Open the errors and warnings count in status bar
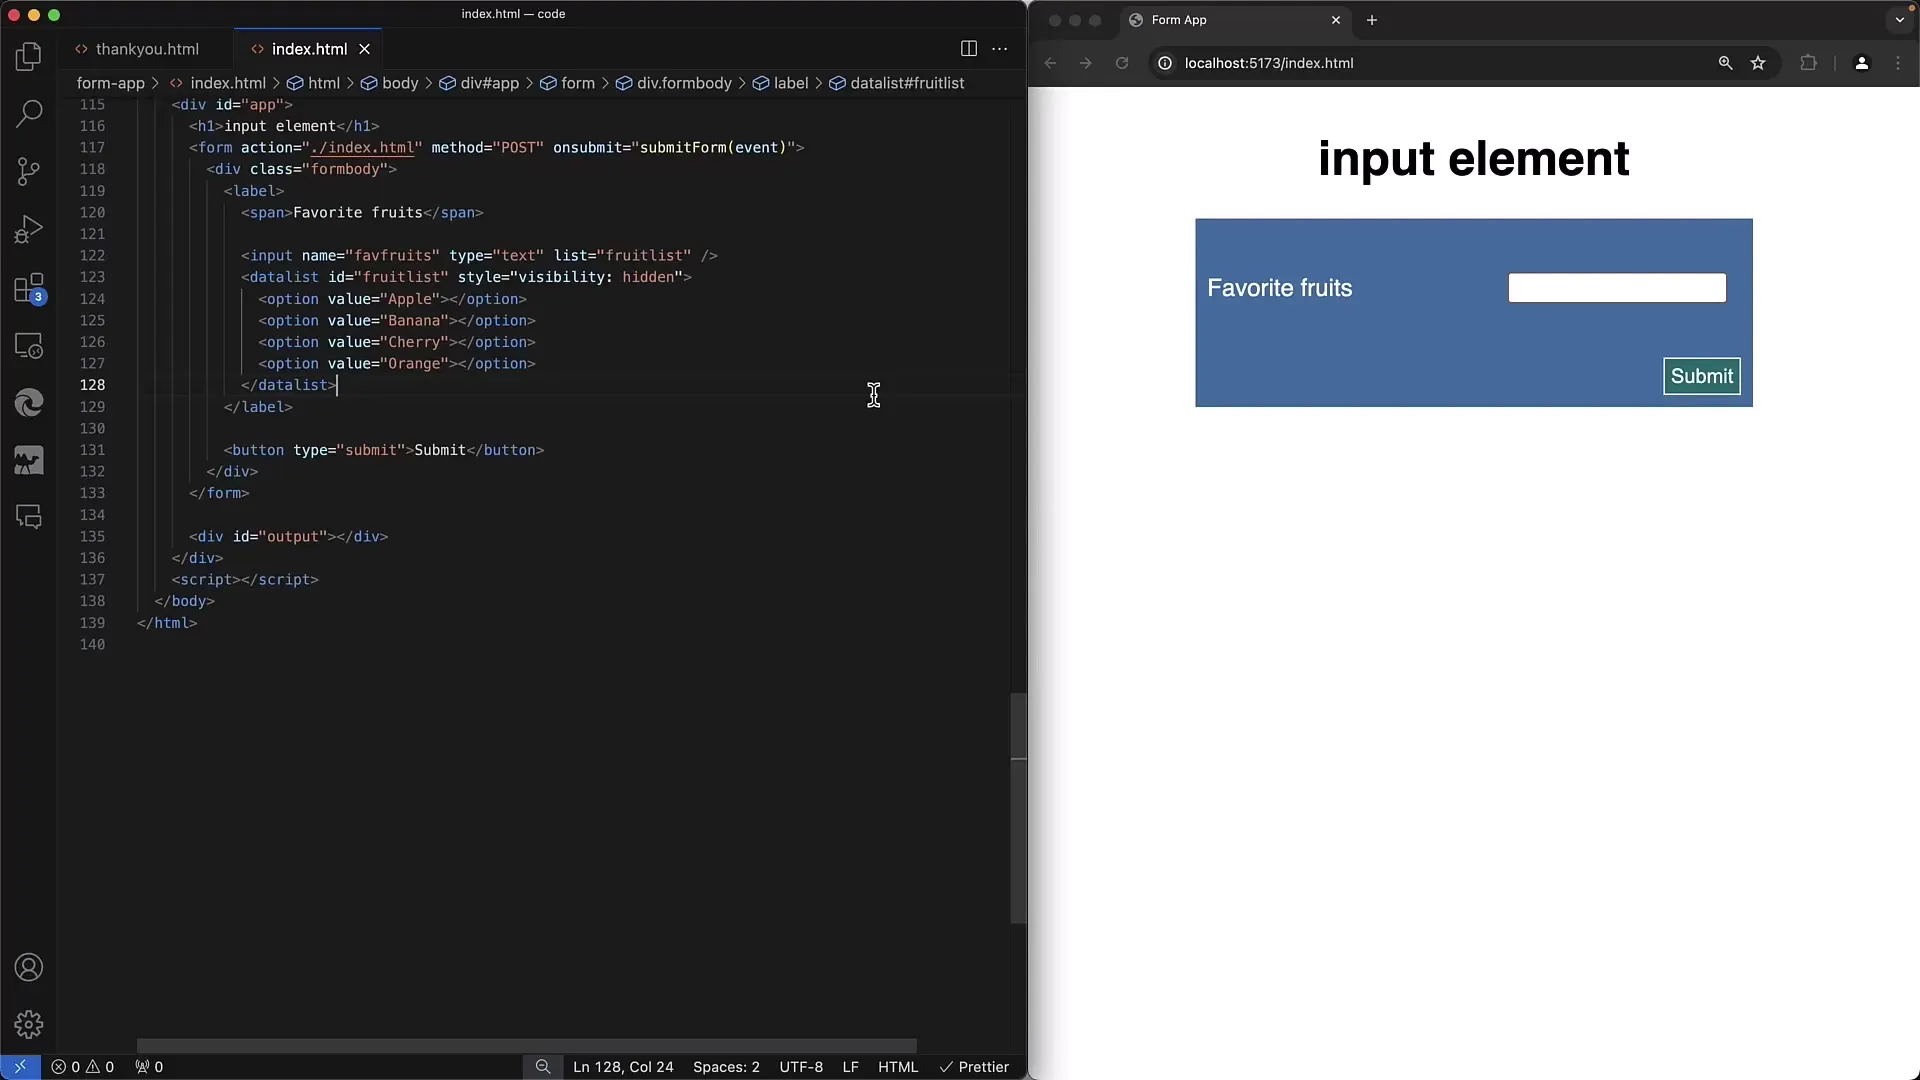 [83, 1067]
